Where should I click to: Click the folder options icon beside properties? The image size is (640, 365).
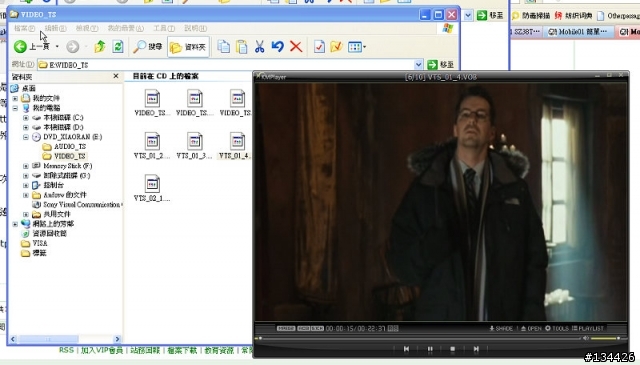tap(336, 47)
